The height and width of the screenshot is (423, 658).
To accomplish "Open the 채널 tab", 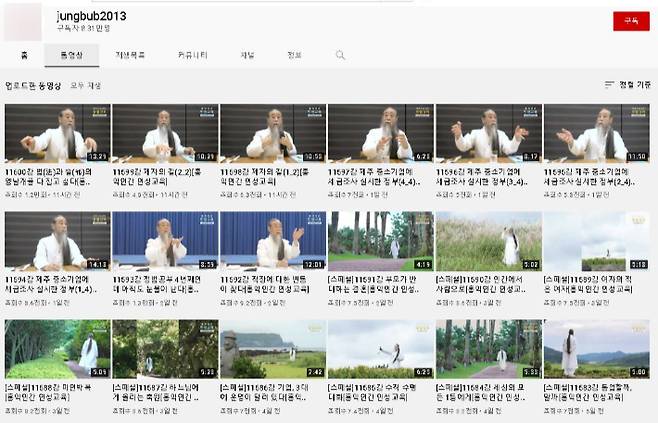I will point(247,55).
